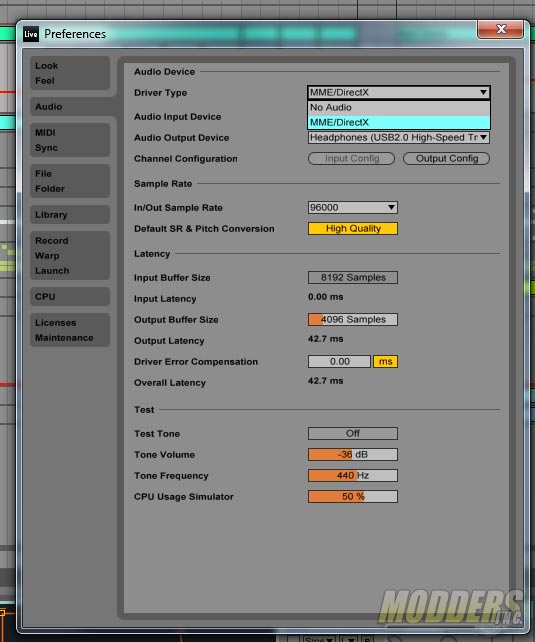
Task: Click the 0.00 ms Input Latency value
Action: [325, 297]
